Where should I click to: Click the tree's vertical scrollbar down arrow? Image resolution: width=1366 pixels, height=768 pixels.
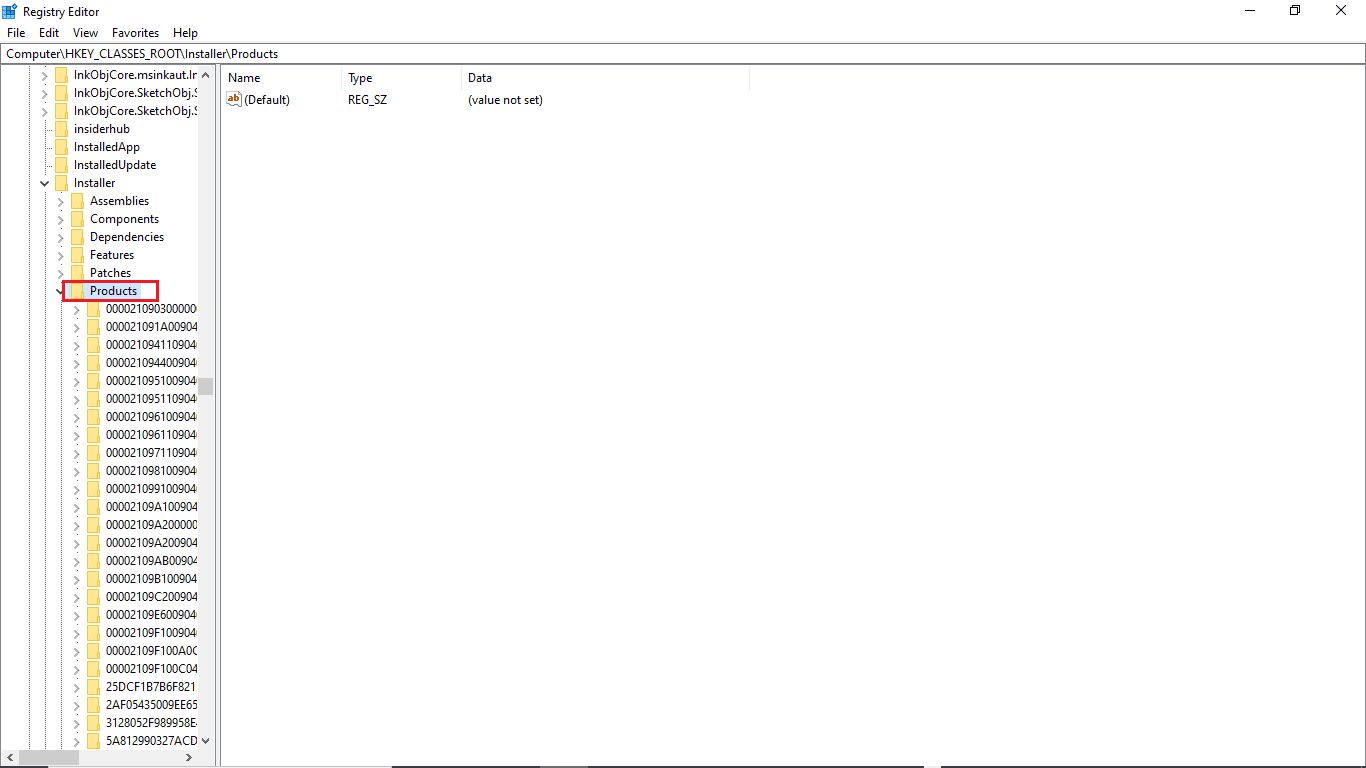point(206,741)
